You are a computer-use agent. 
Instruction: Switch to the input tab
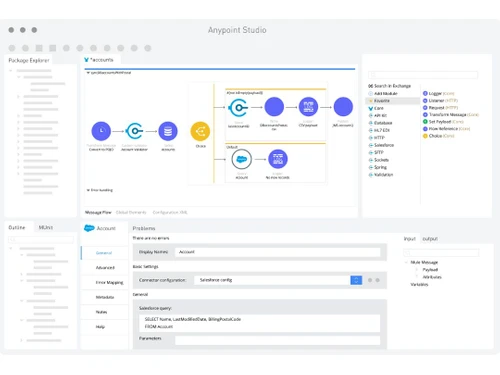tap(410, 239)
